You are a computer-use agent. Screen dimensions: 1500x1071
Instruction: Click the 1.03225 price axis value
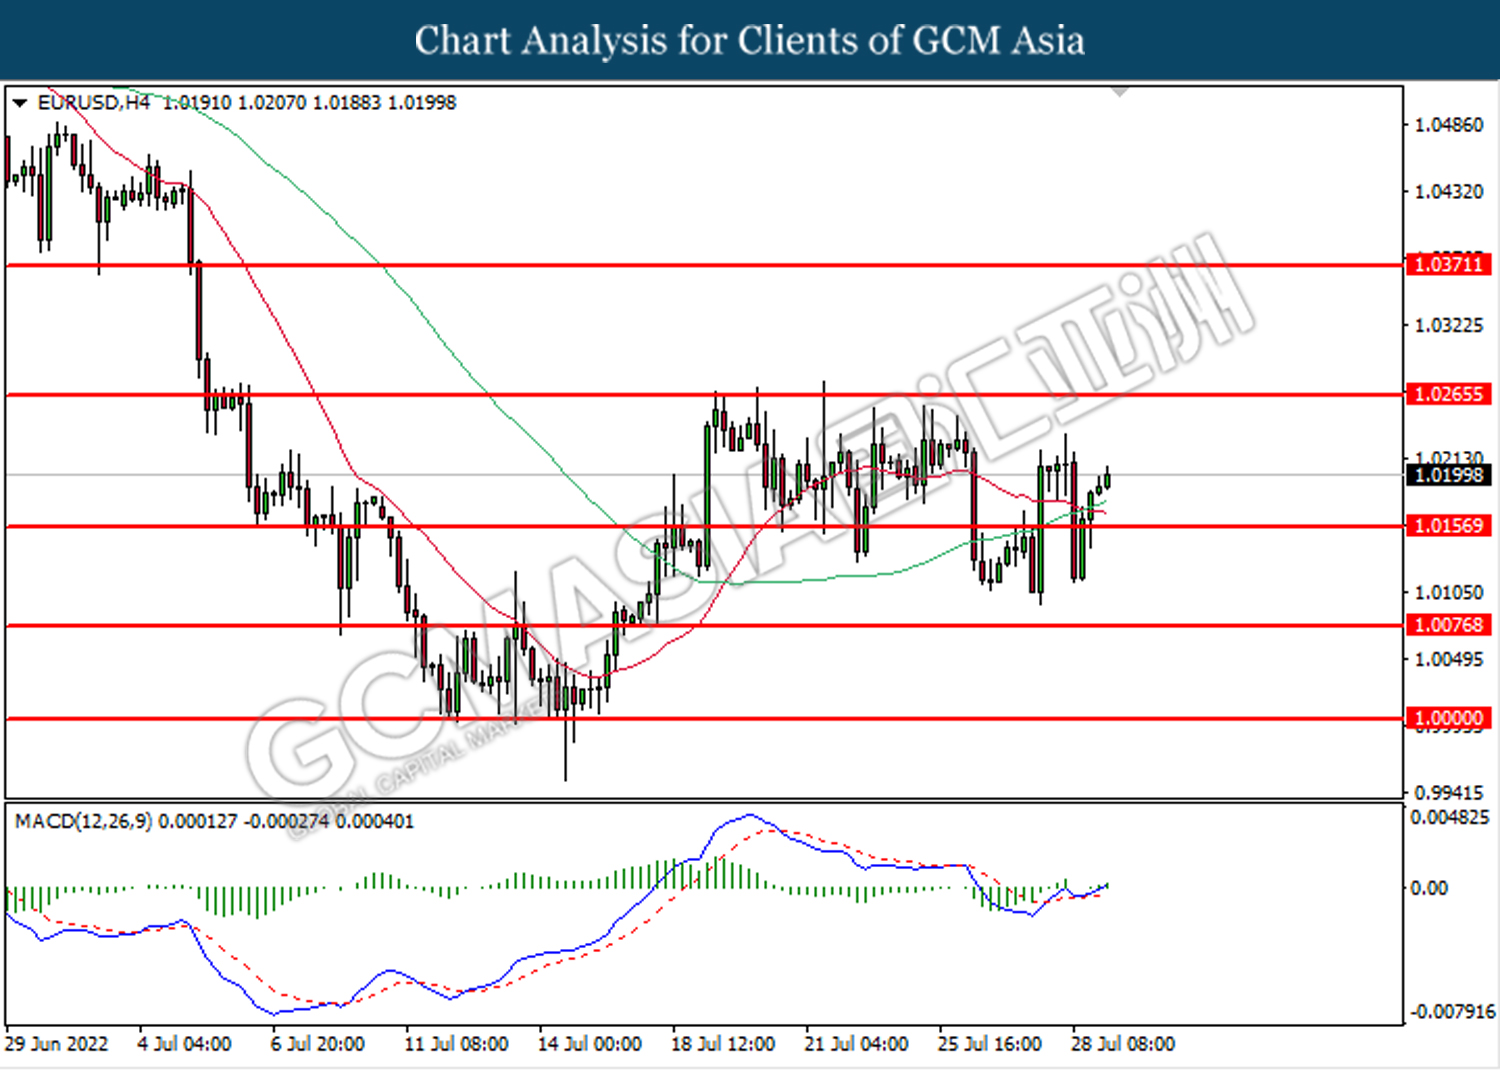click(x=1449, y=325)
